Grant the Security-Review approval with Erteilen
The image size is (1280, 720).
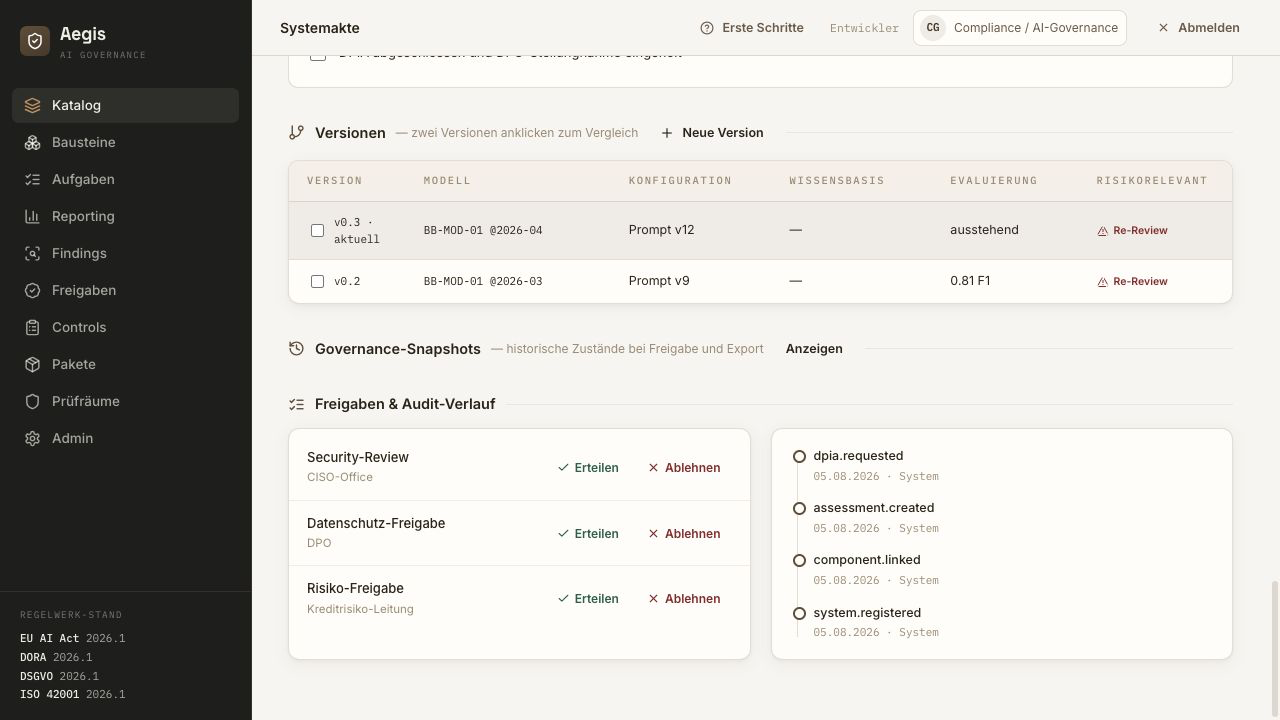click(x=588, y=467)
